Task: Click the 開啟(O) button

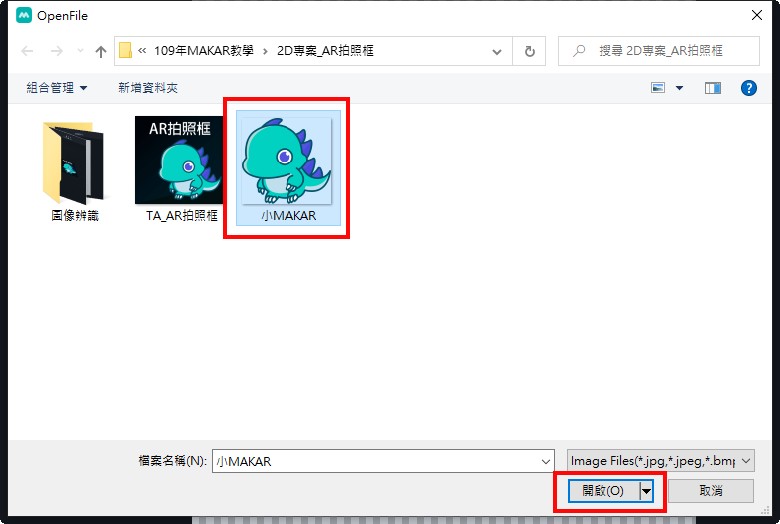Action: pyautogui.click(x=603, y=491)
